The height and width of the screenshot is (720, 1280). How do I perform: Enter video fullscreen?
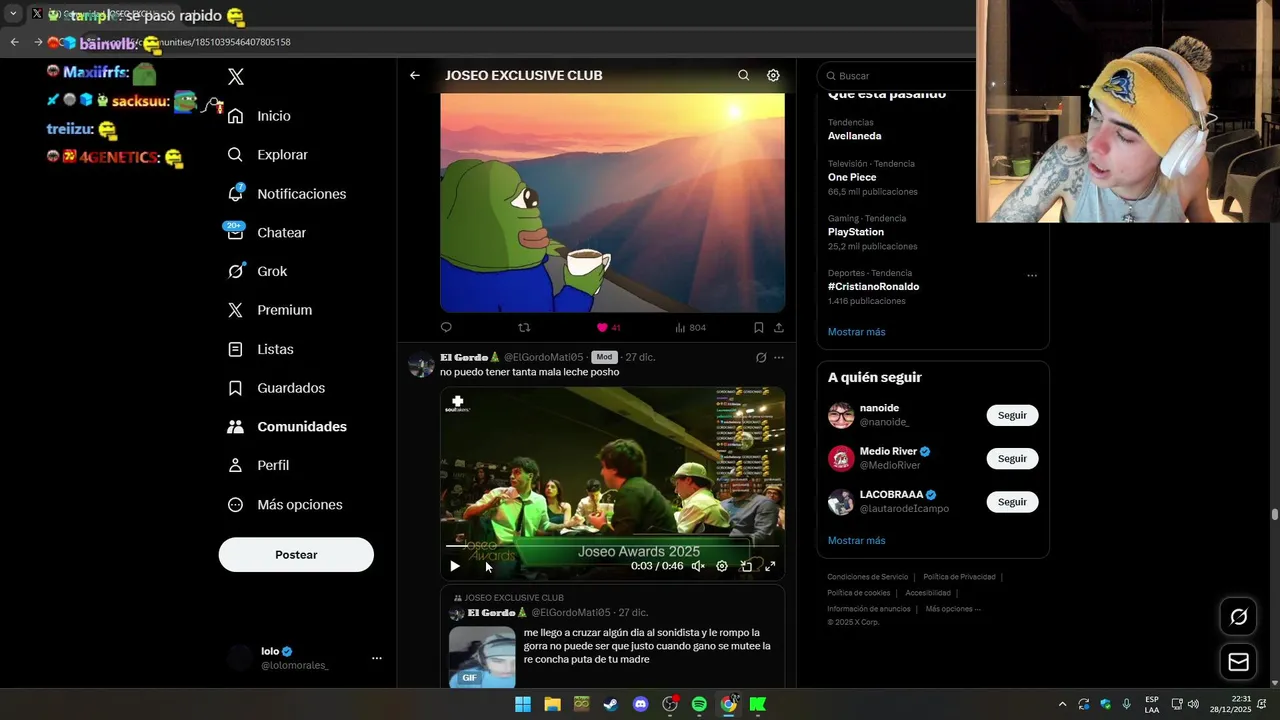(770, 566)
